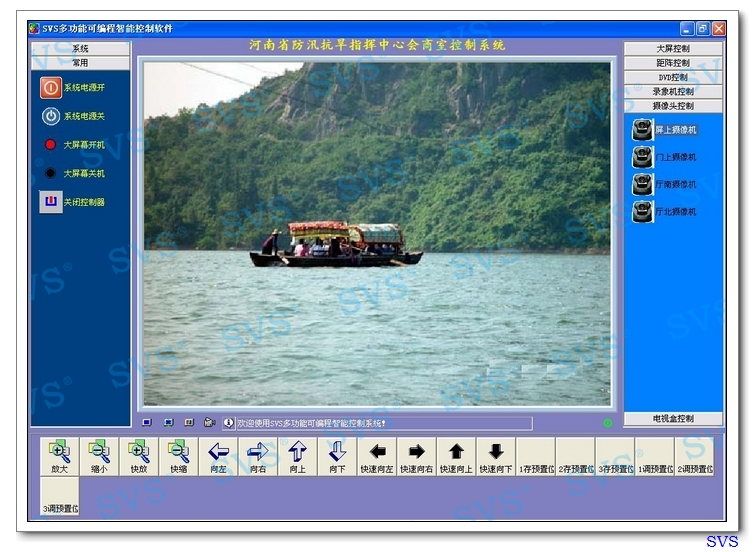Click the 关闭控制器 close controller button
The image size is (755, 552).
pos(51,202)
